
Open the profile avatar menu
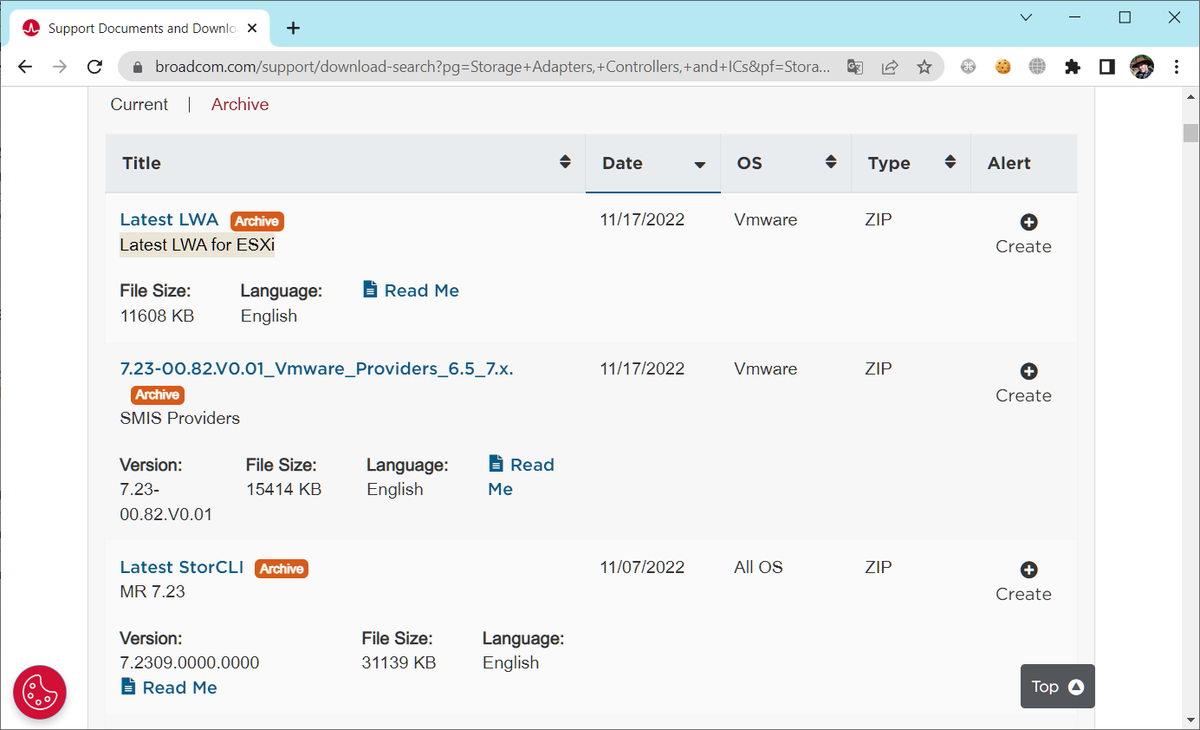click(1142, 67)
